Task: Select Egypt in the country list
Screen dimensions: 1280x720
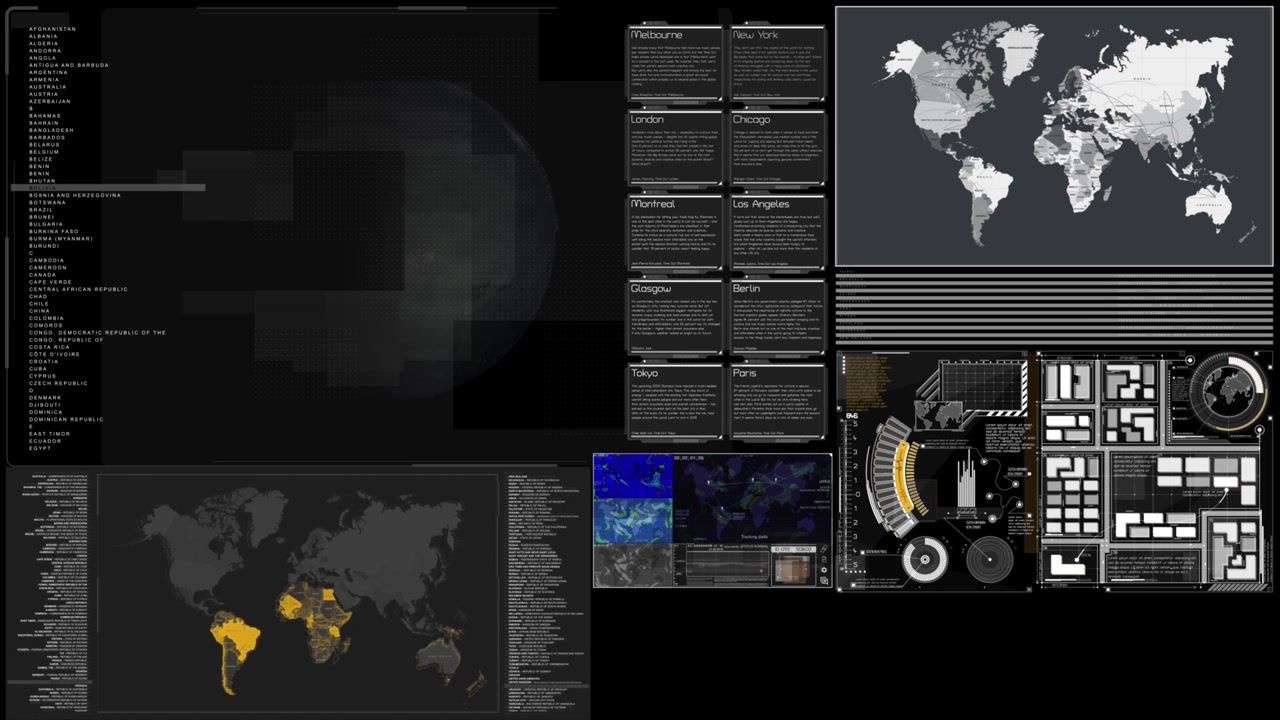Action: (40, 448)
